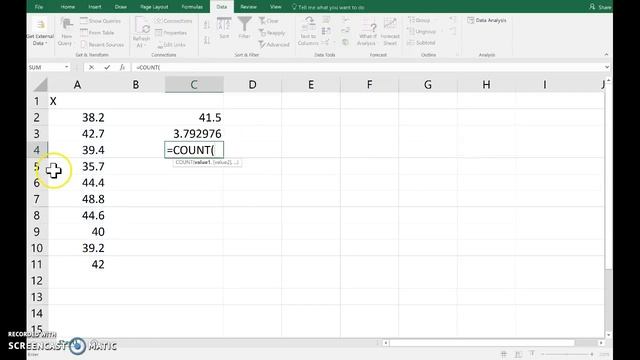Choose From Table in Get & Transform

click(x=97, y=33)
